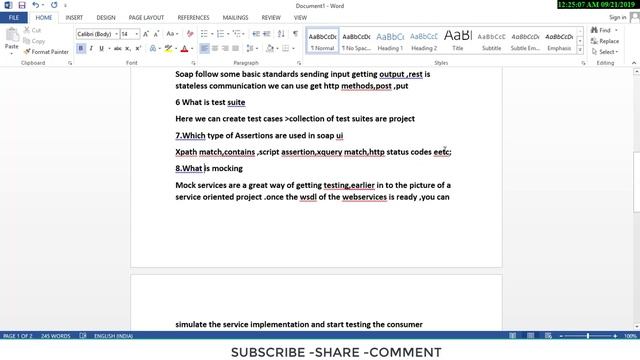The width and height of the screenshot is (640, 360).
Task: Toggle Italic formatting
Action: point(91,49)
